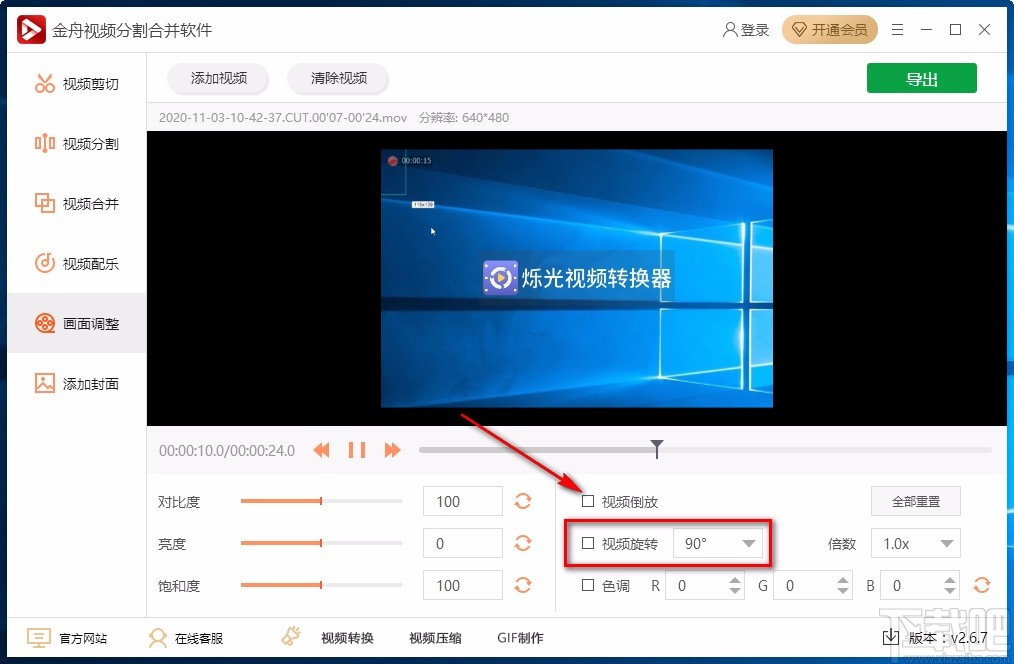The height and width of the screenshot is (664, 1014).
Task: Open 视频转换 video convert tool
Action: [x=347, y=638]
